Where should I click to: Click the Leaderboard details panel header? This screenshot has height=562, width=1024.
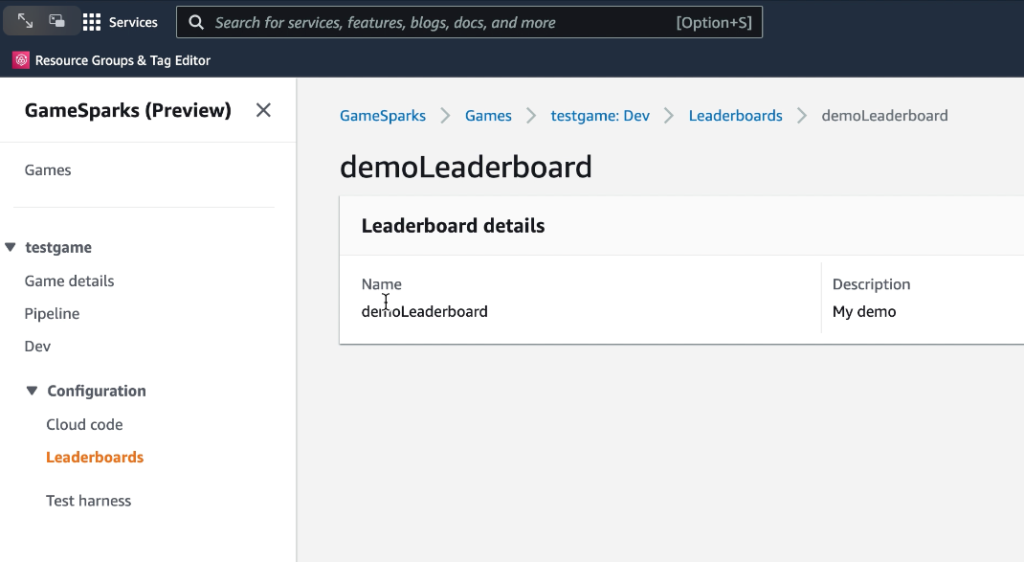(453, 226)
